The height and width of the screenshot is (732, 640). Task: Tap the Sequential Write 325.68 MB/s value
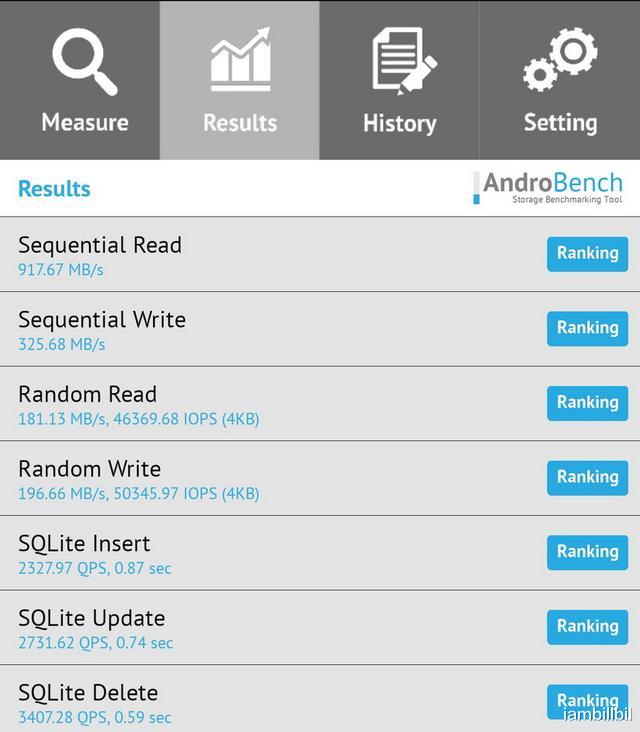[x=61, y=345]
